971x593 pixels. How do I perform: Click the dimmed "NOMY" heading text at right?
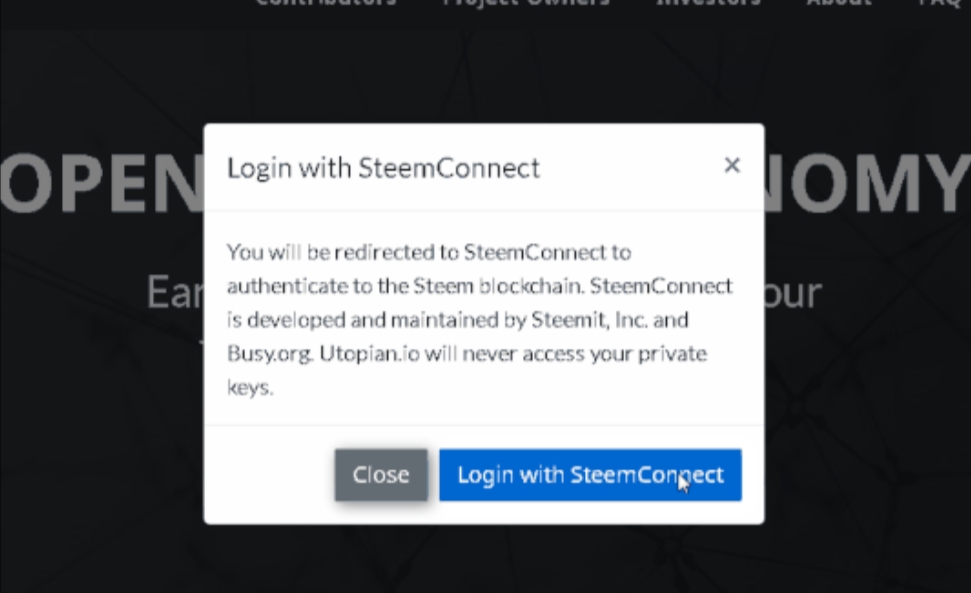coord(868,184)
